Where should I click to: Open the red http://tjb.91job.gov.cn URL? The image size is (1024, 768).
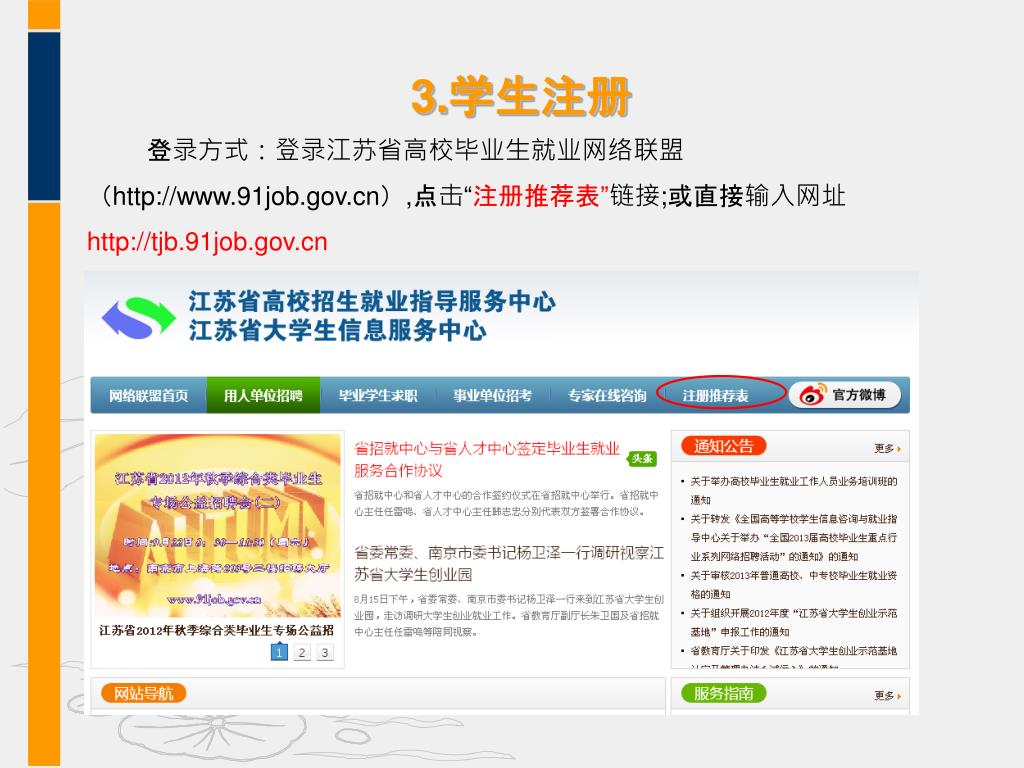click(x=207, y=242)
